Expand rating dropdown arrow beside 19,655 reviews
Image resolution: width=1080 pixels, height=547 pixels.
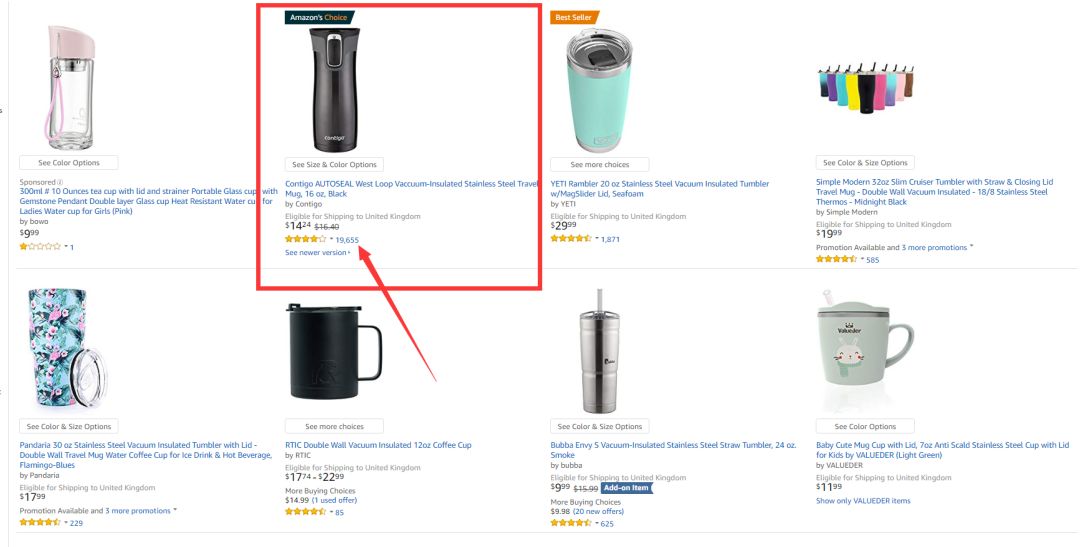pyautogui.click(x=331, y=240)
